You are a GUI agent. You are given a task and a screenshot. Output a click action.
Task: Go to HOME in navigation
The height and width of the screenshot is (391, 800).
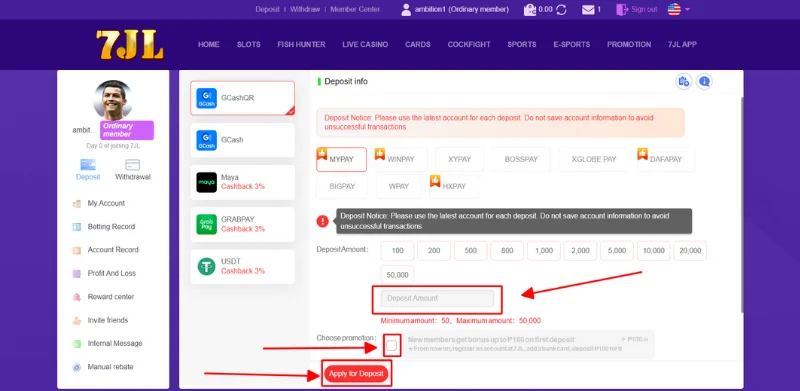(209, 44)
